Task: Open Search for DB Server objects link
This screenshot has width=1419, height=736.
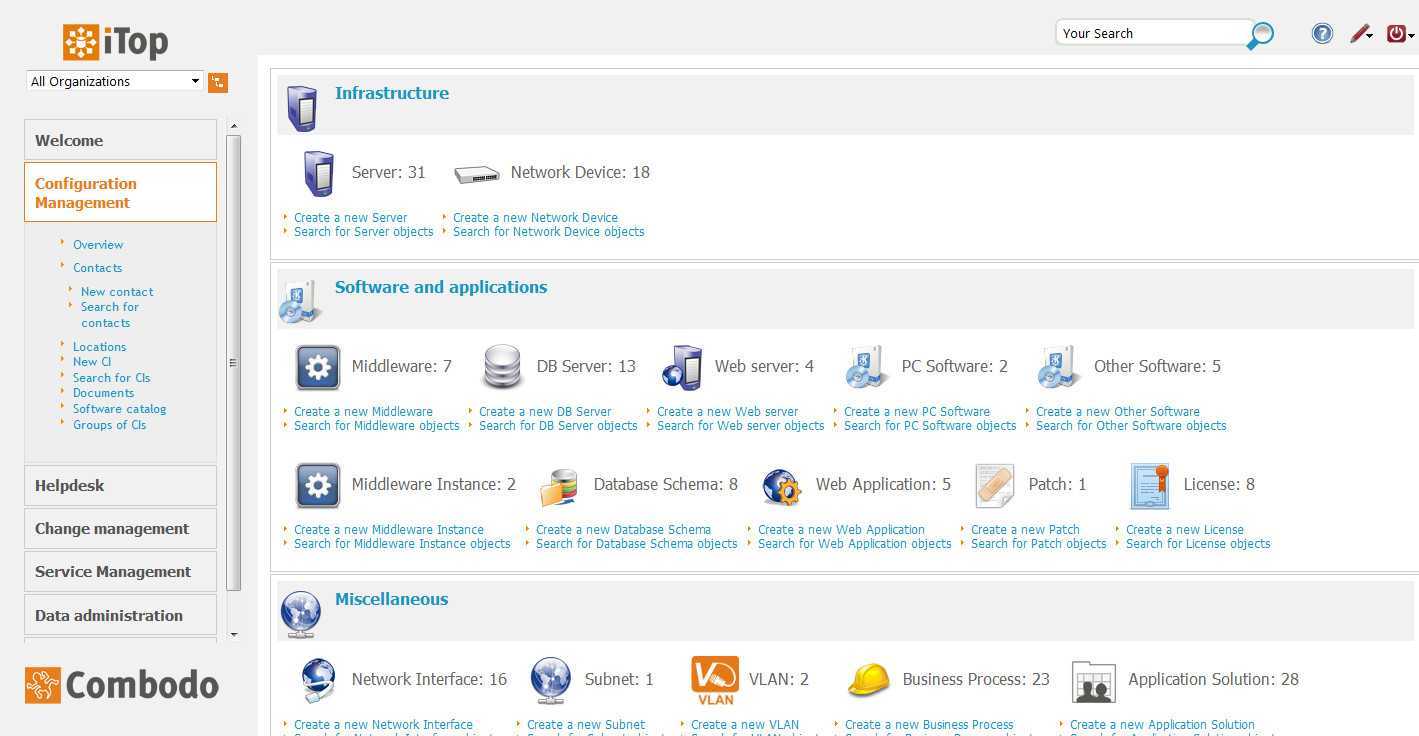Action: [x=558, y=426]
